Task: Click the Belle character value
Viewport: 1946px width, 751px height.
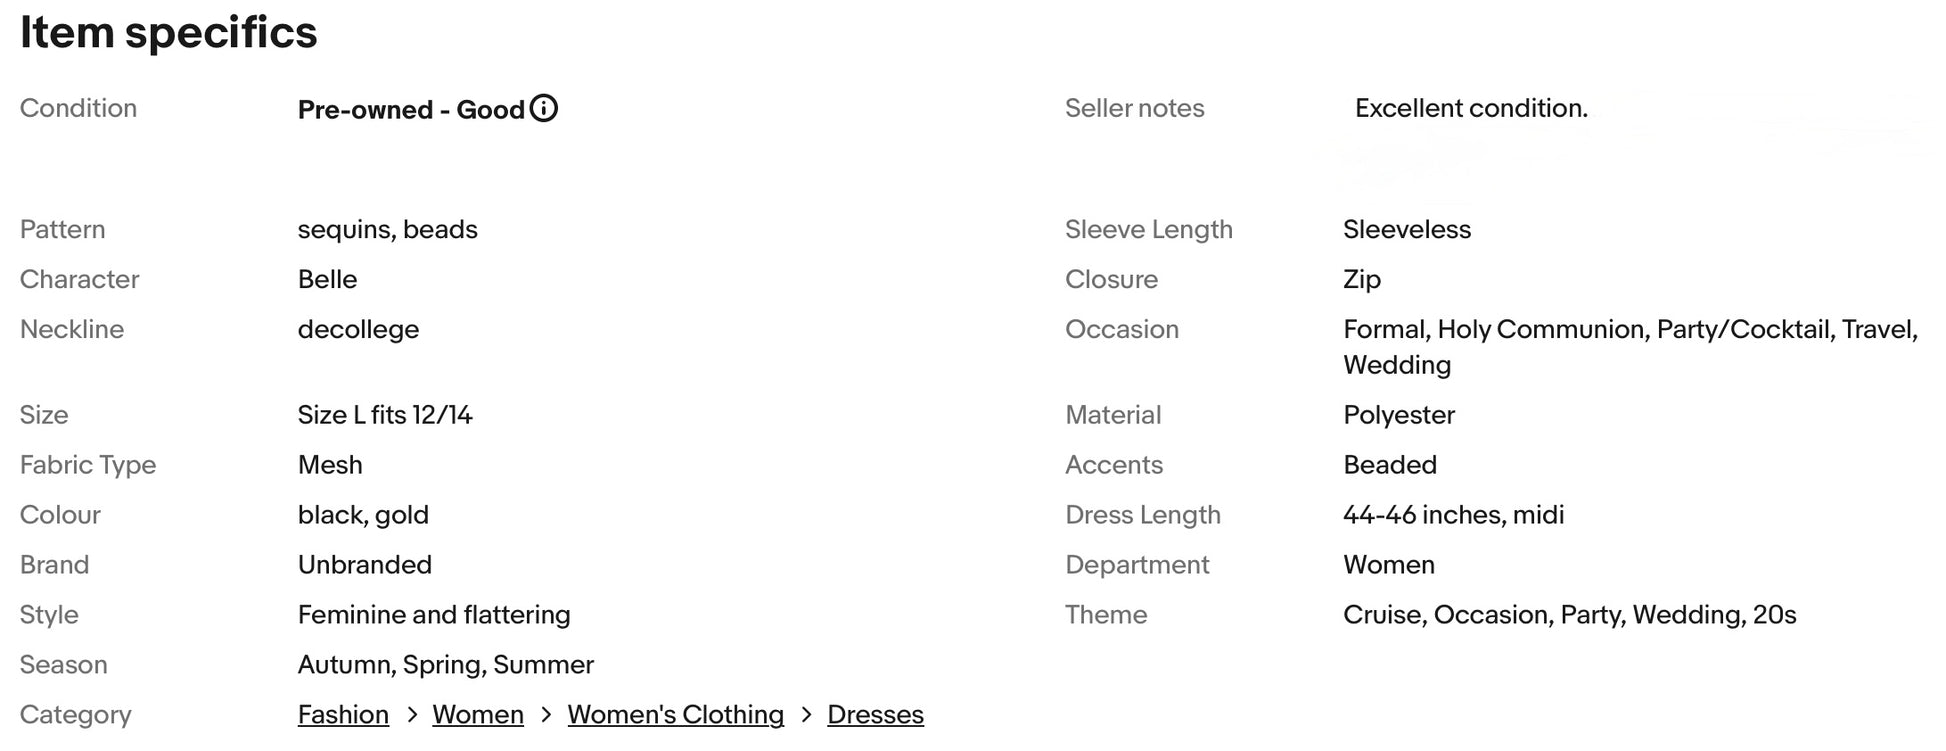Action: (327, 279)
